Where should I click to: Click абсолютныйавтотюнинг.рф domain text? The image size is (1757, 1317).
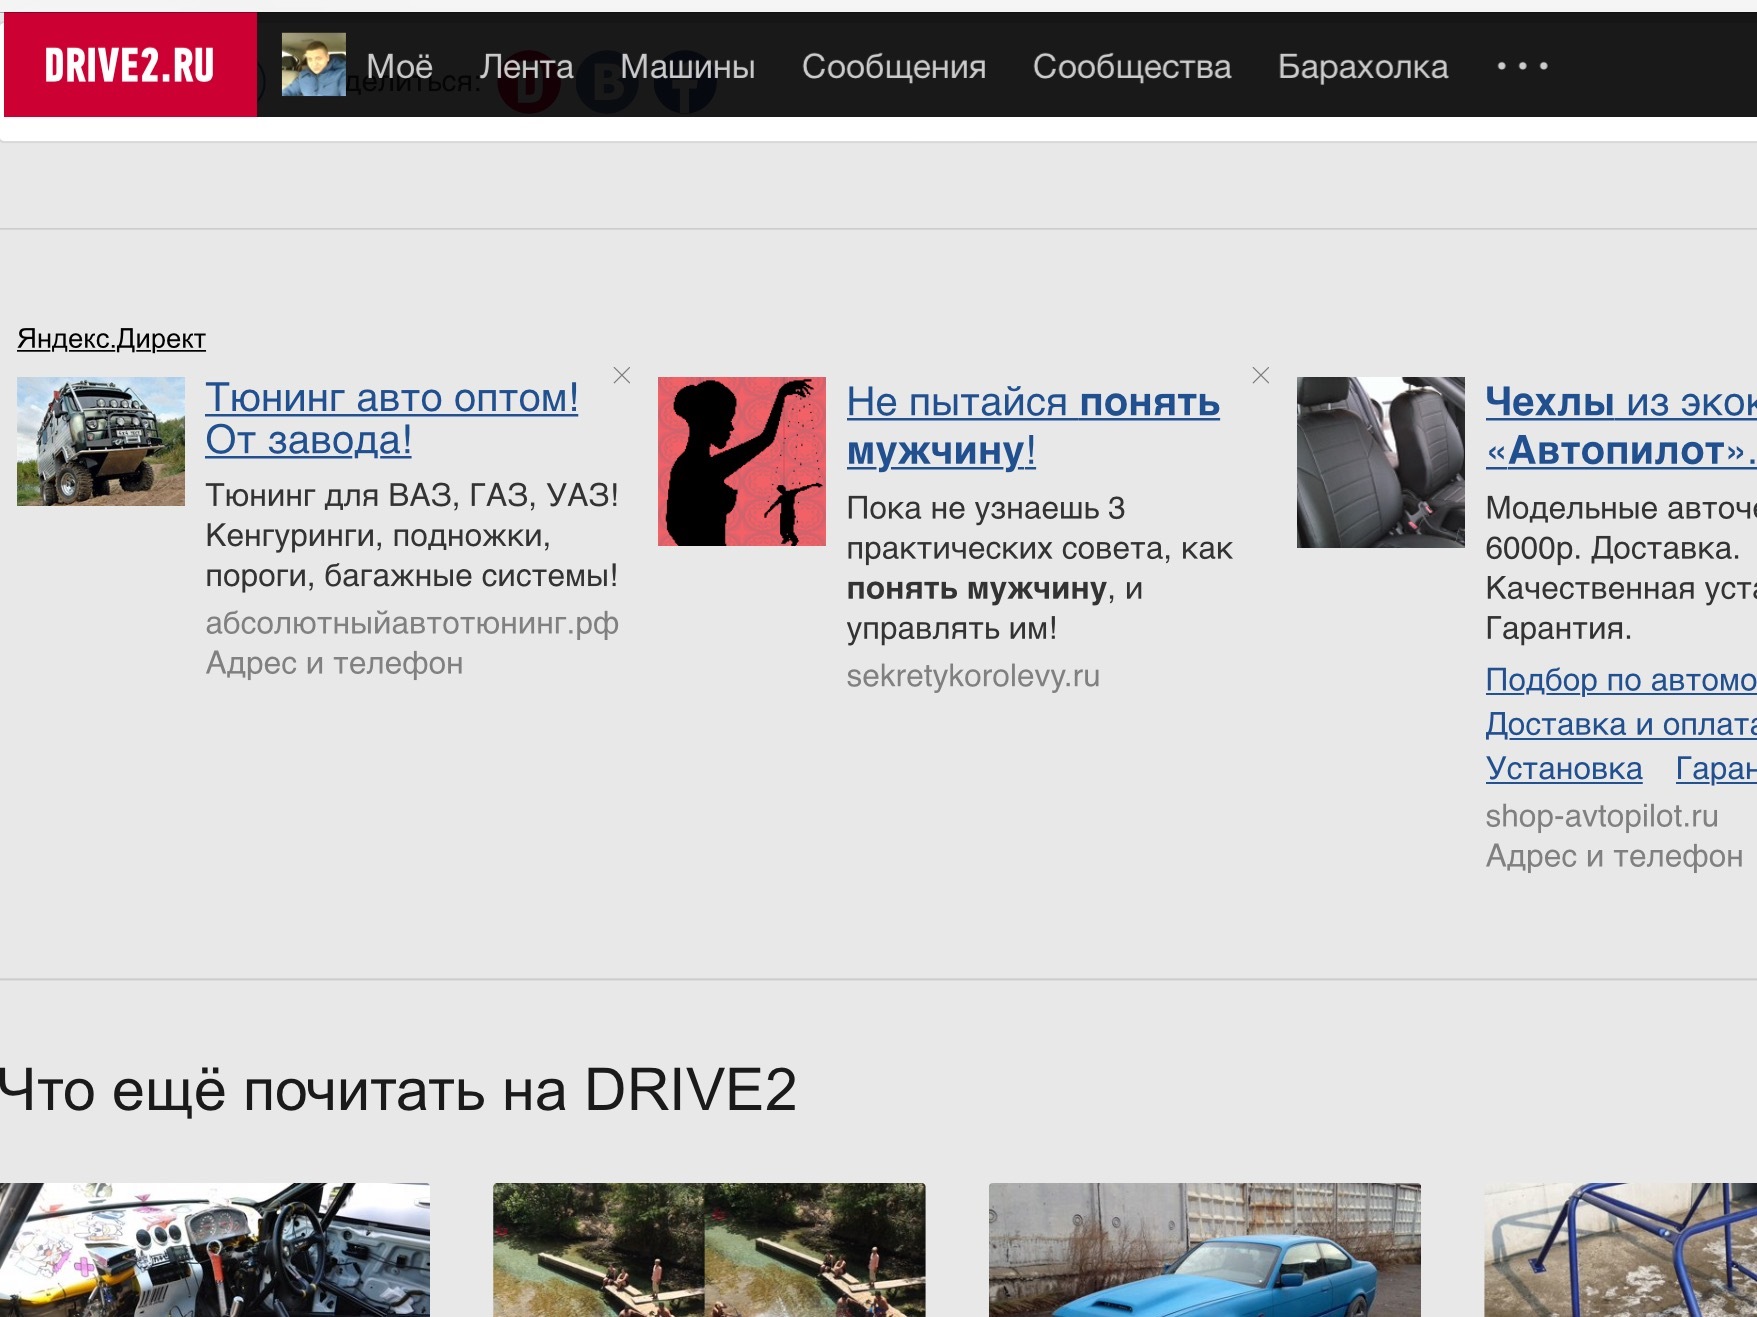(x=412, y=623)
